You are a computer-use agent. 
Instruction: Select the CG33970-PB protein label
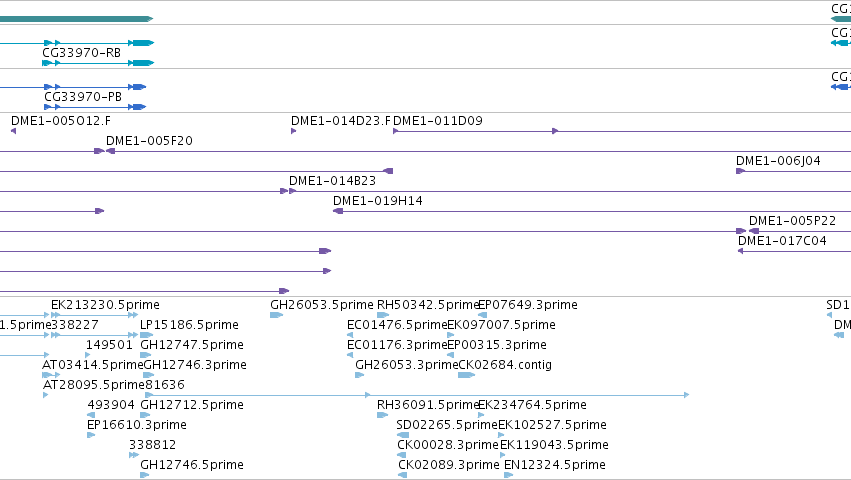(82, 97)
